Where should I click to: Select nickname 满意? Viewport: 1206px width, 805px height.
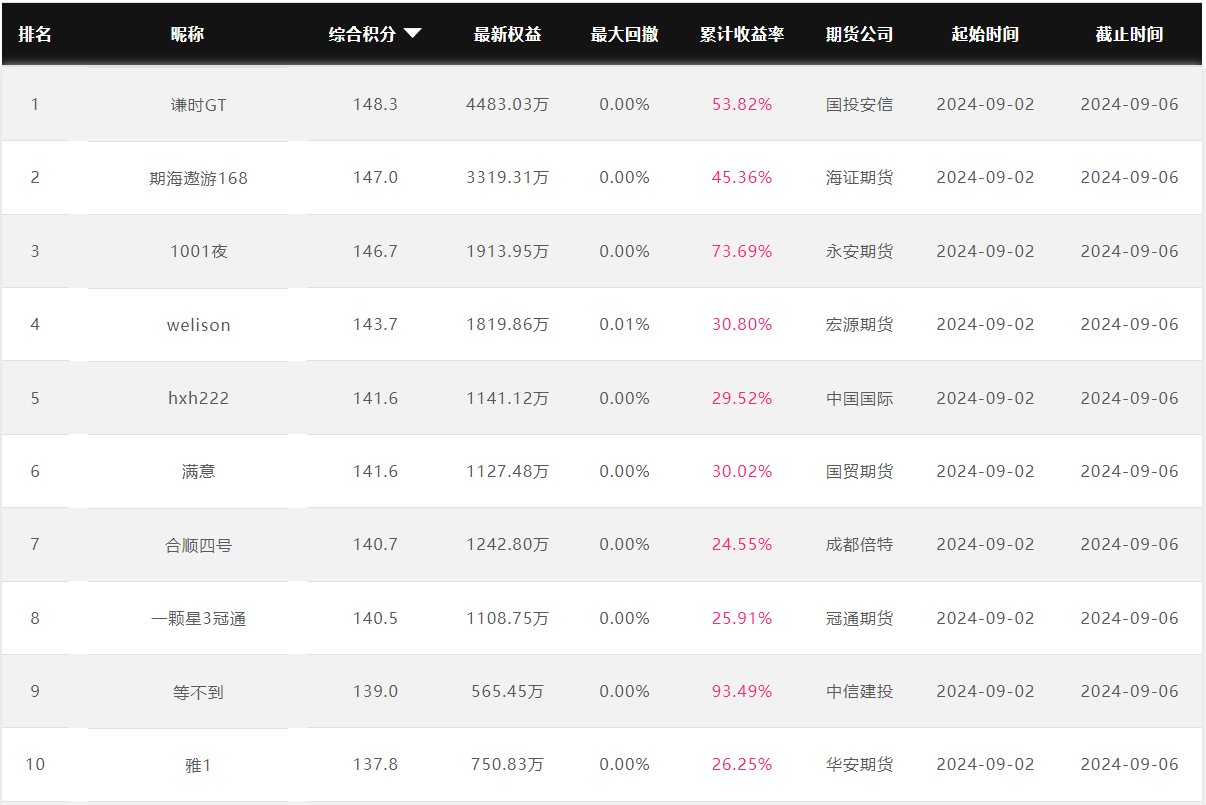[x=199, y=471]
